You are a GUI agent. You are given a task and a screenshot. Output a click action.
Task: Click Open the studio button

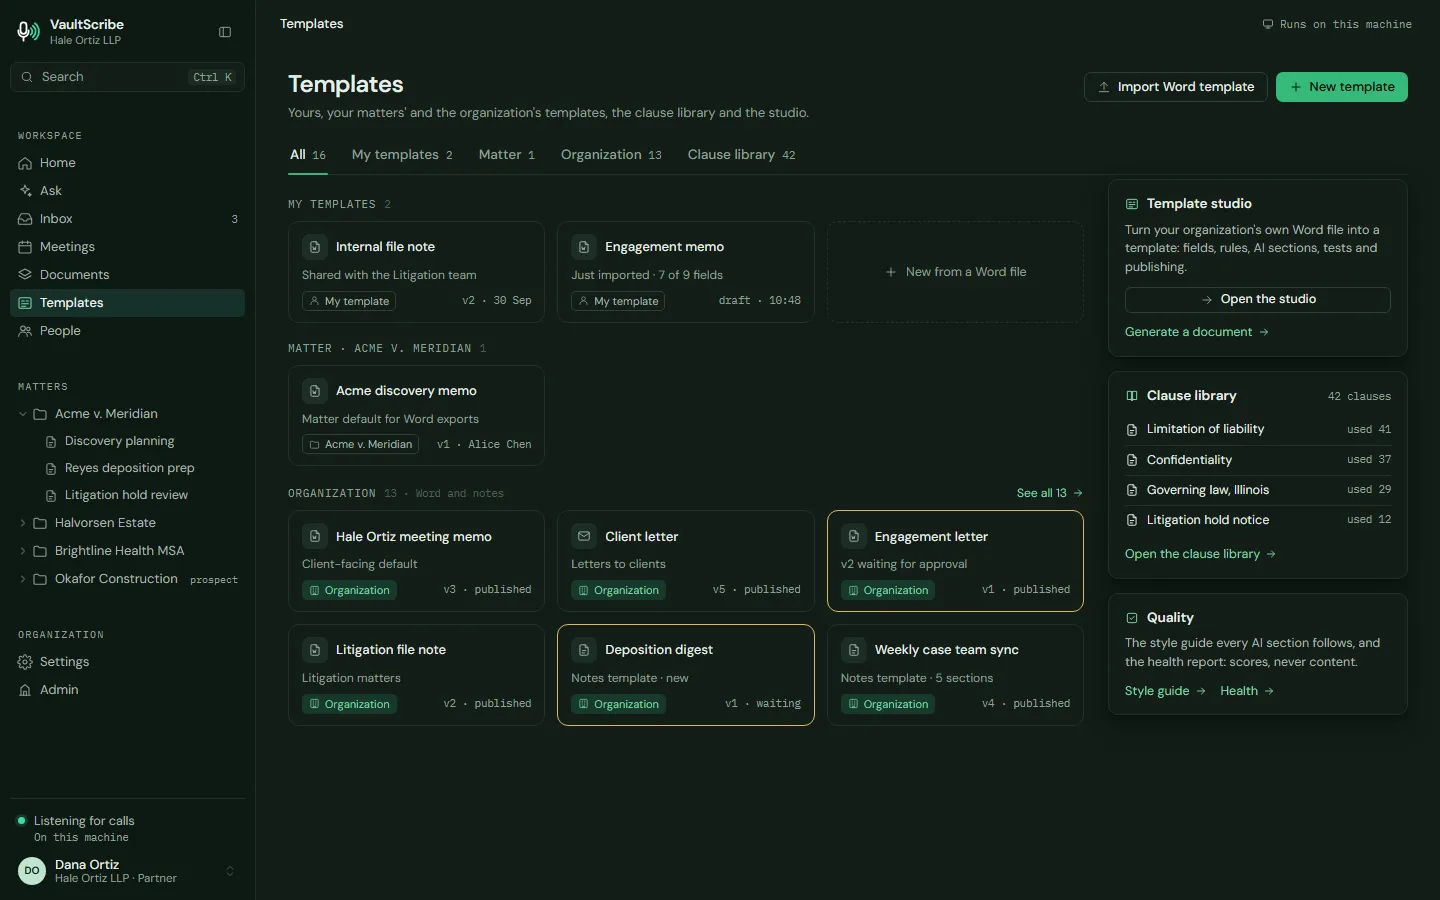point(1258,300)
